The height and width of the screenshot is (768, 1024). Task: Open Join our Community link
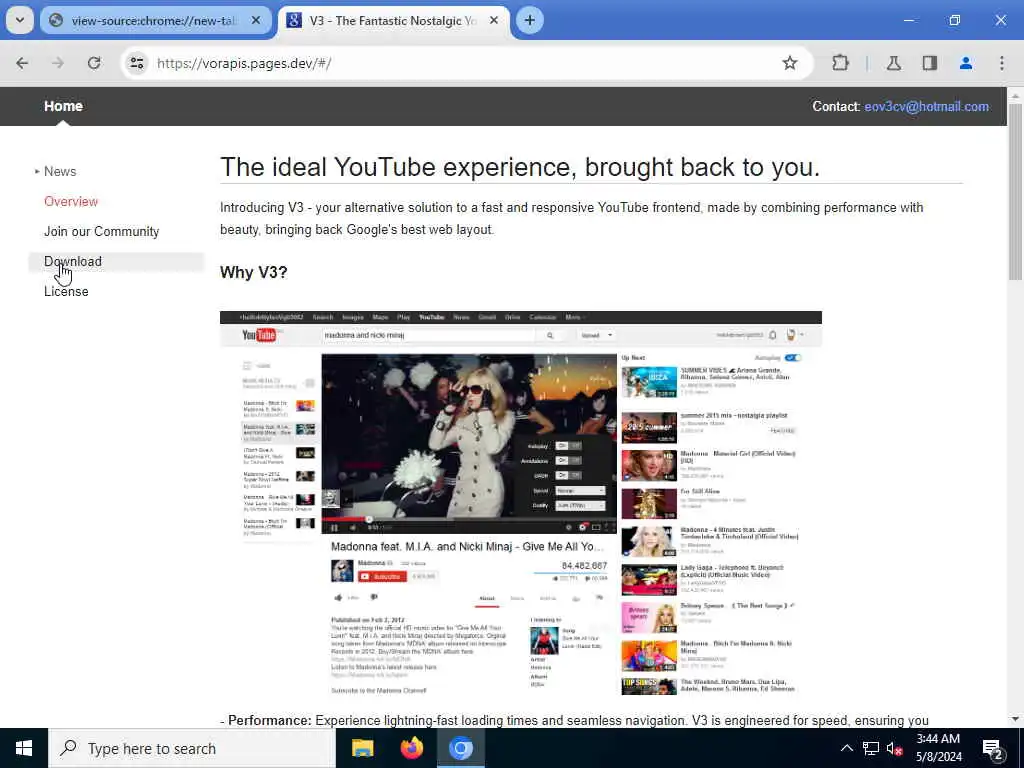(x=101, y=231)
